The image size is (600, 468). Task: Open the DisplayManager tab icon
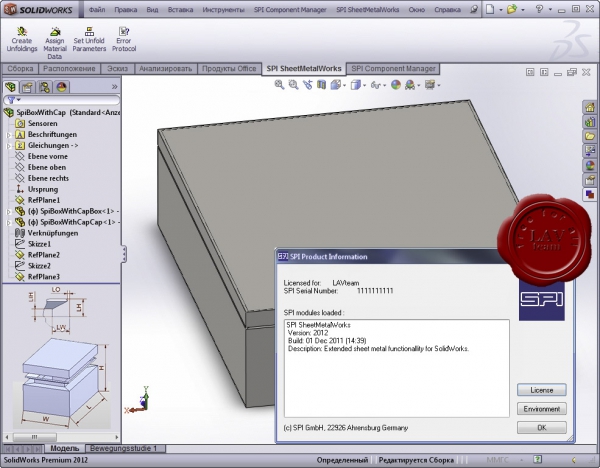(x=62, y=87)
